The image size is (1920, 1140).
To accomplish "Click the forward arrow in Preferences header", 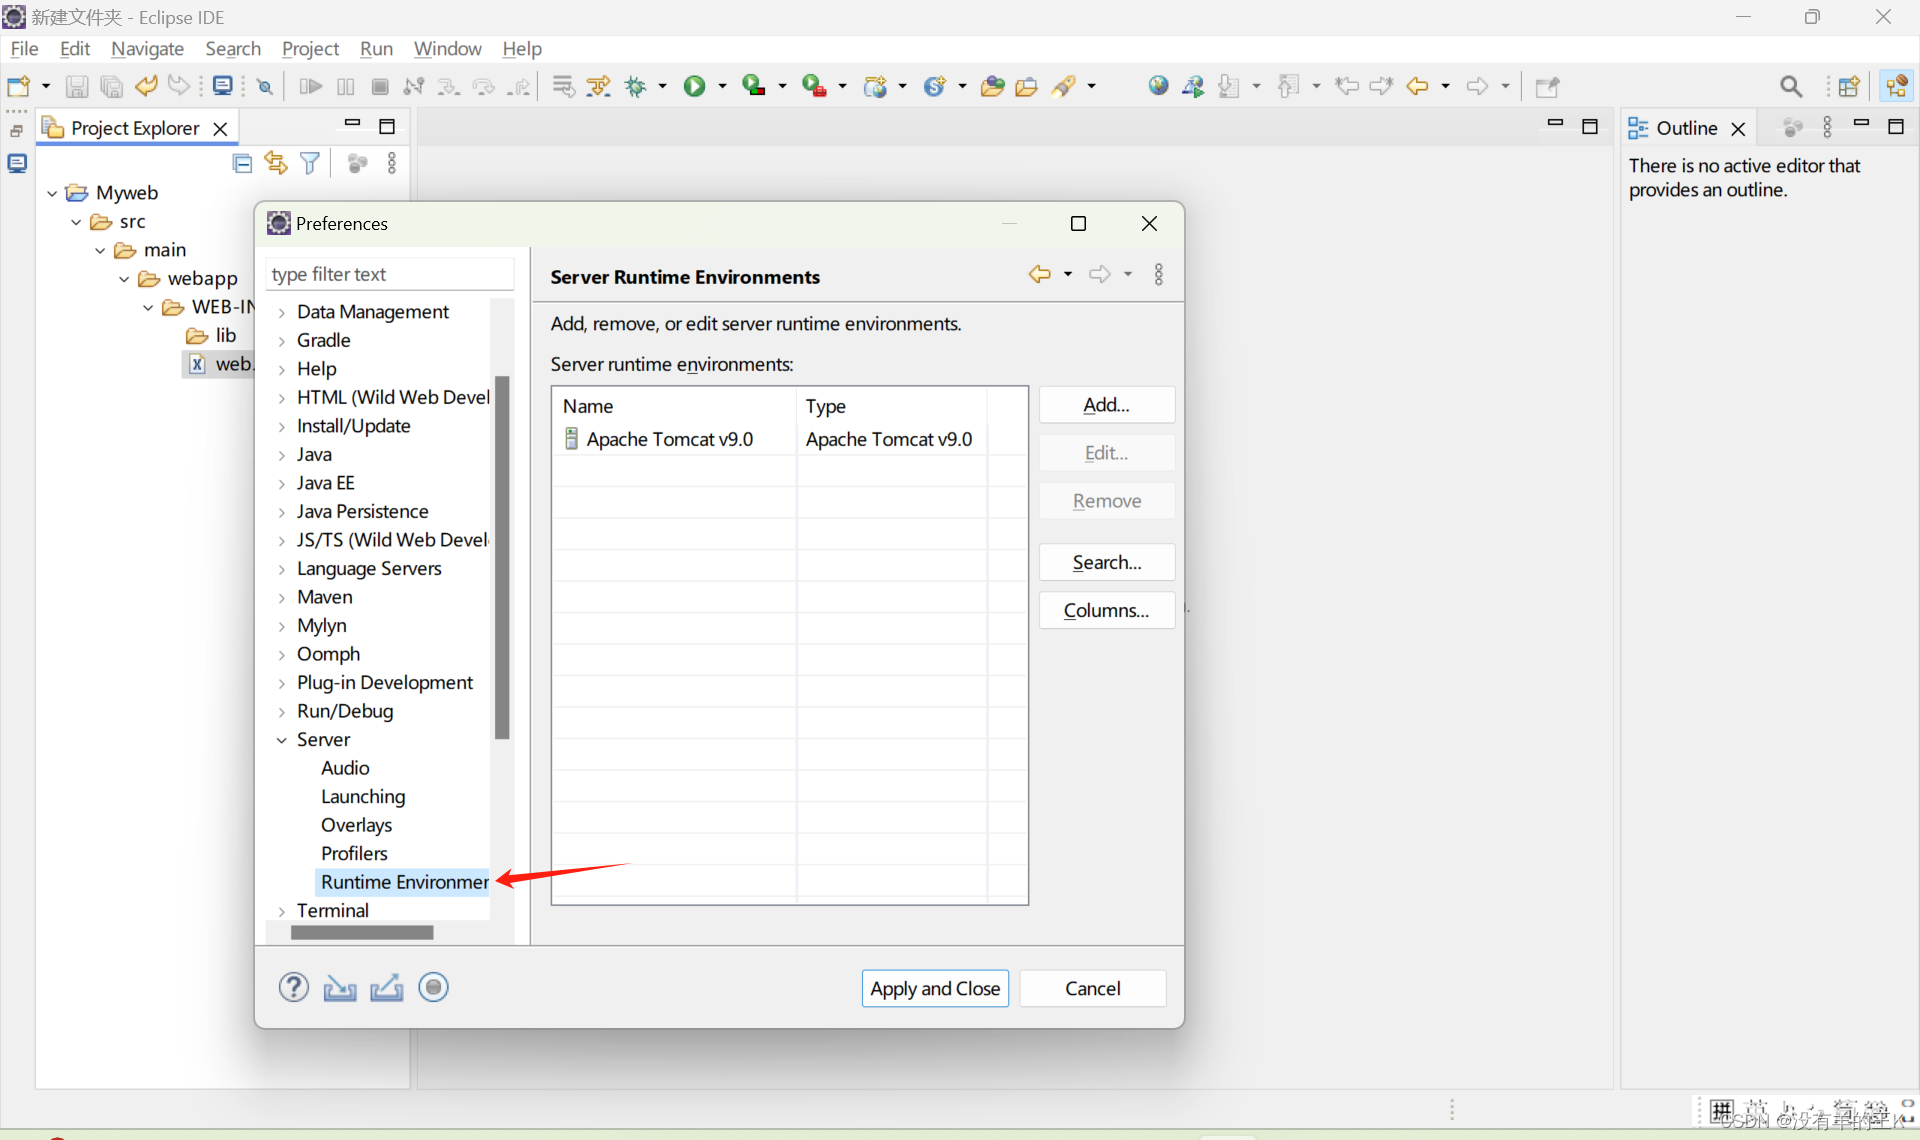I will tap(1100, 274).
